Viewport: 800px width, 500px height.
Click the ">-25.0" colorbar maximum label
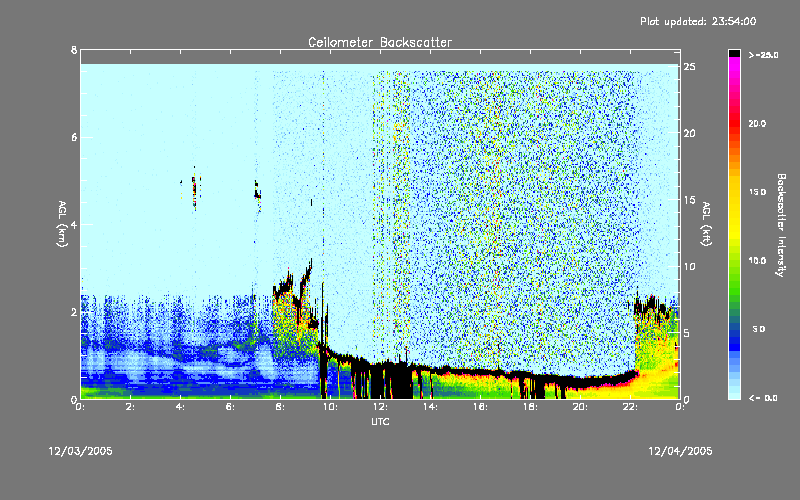pyautogui.click(x=763, y=55)
